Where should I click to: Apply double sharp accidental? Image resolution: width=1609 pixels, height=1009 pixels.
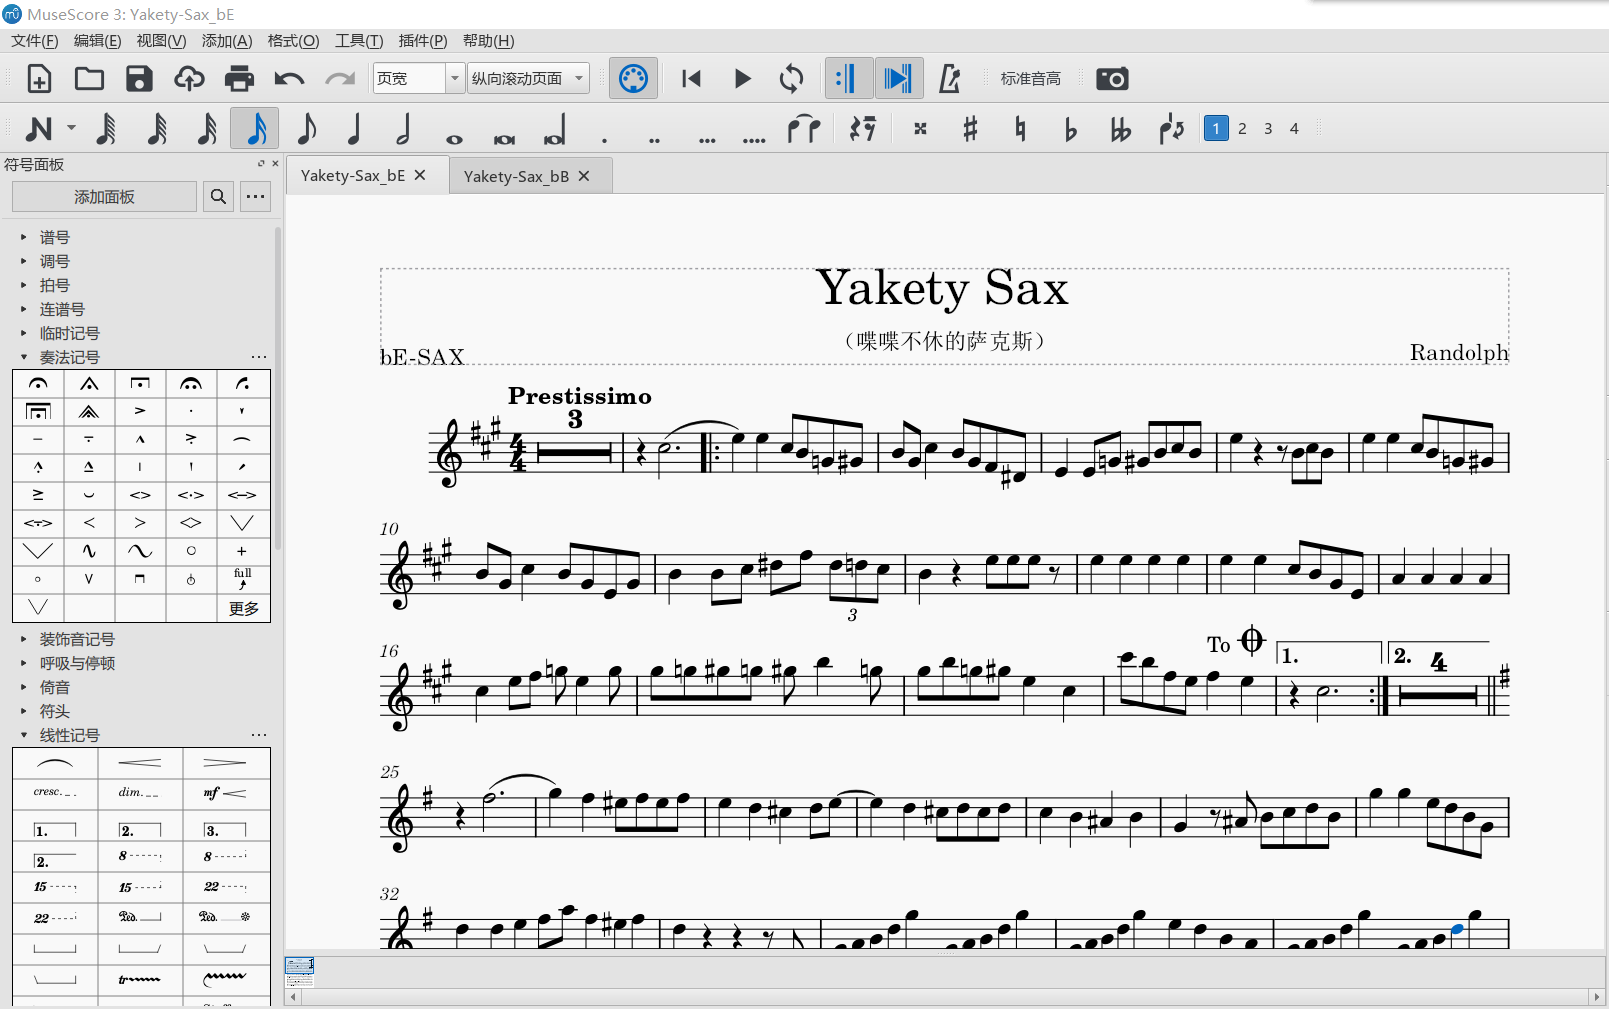click(x=920, y=129)
